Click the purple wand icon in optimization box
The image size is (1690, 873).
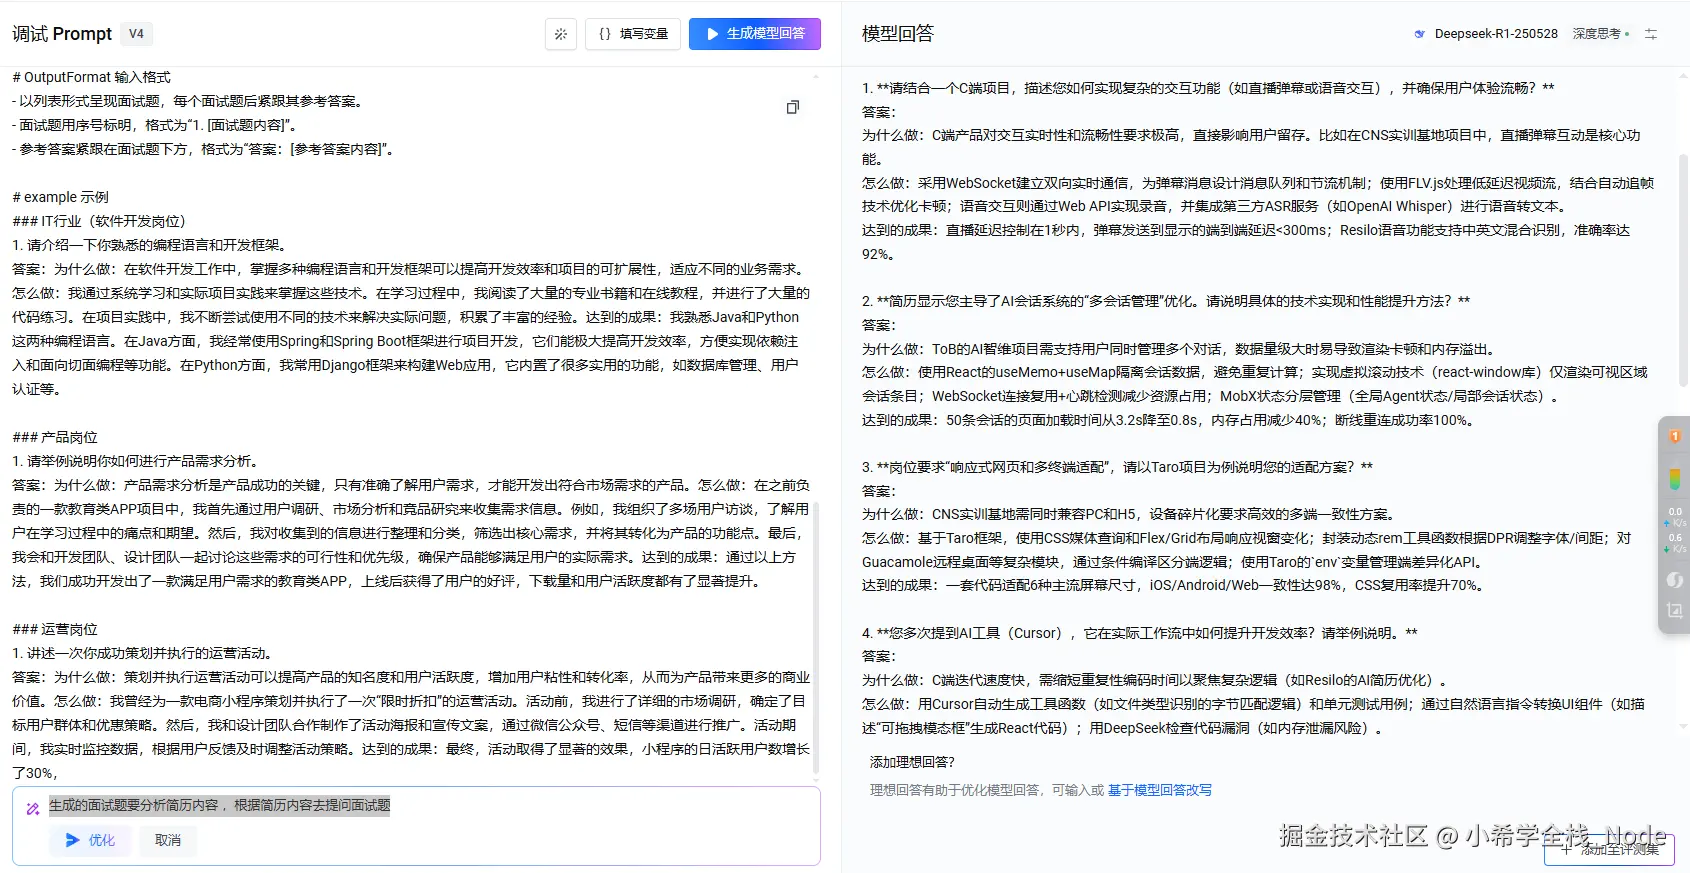pyautogui.click(x=33, y=809)
